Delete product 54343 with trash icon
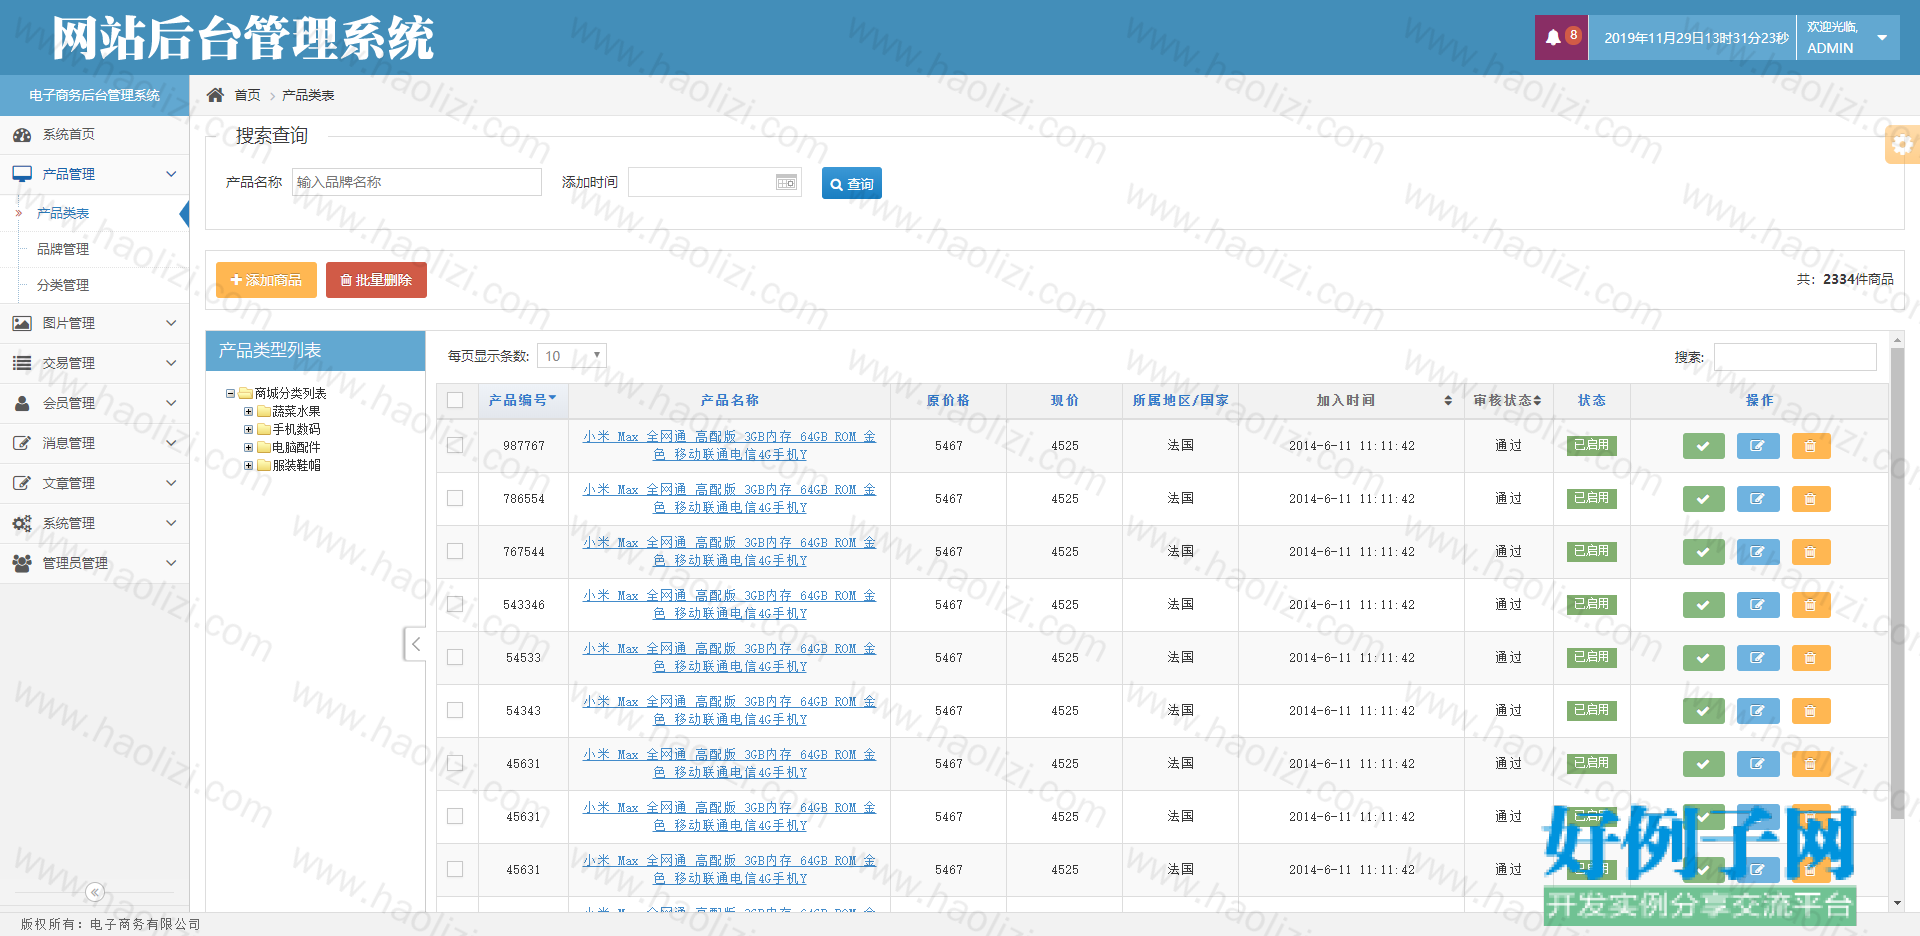This screenshot has width=1920, height=936. pyautogui.click(x=1810, y=711)
